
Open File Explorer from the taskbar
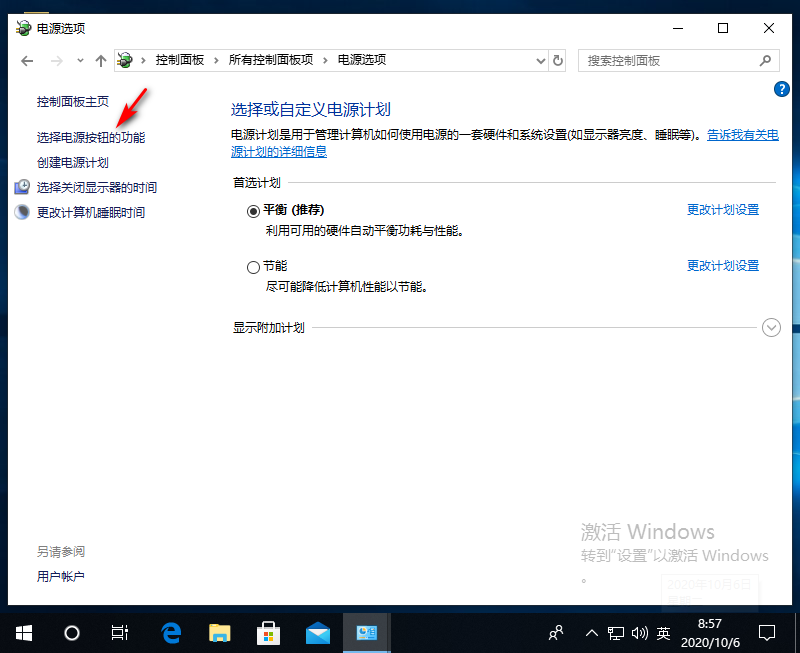pyautogui.click(x=219, y=632)
